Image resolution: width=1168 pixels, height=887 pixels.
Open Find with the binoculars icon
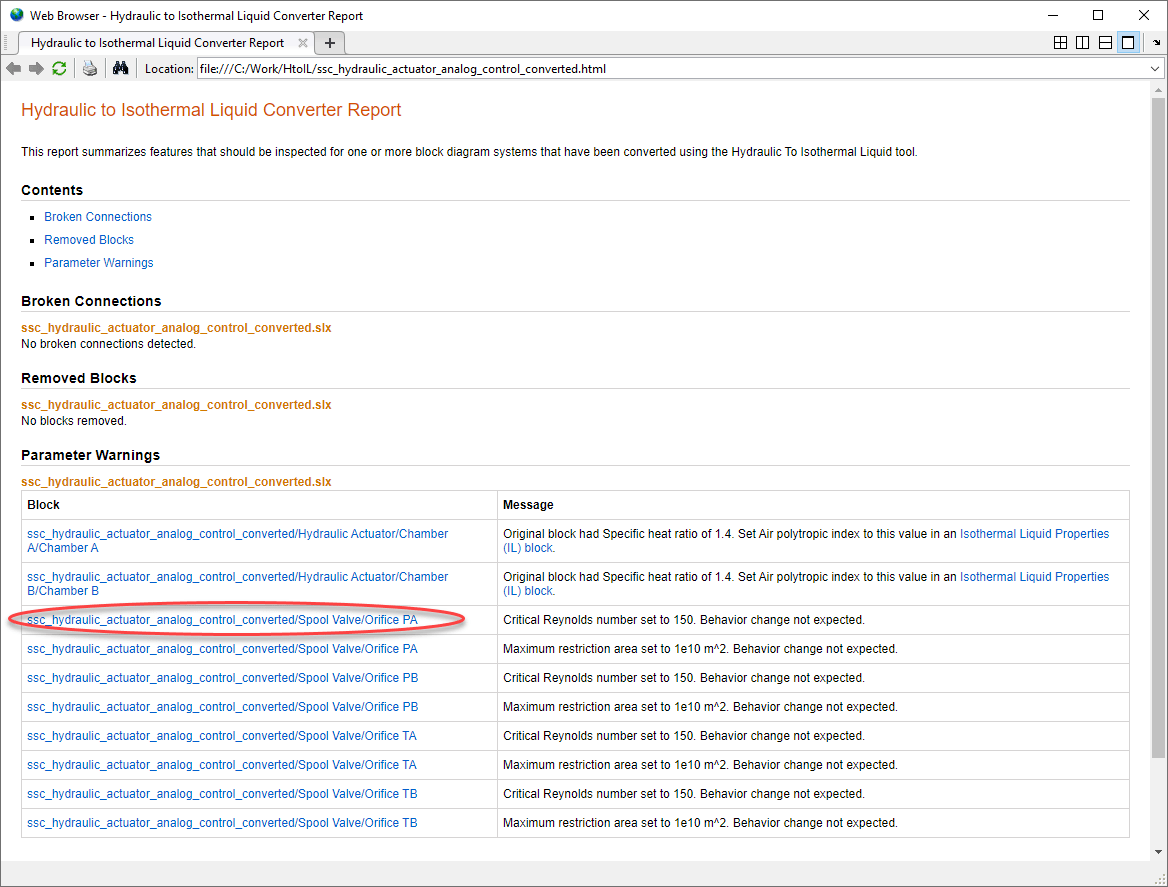121,69
